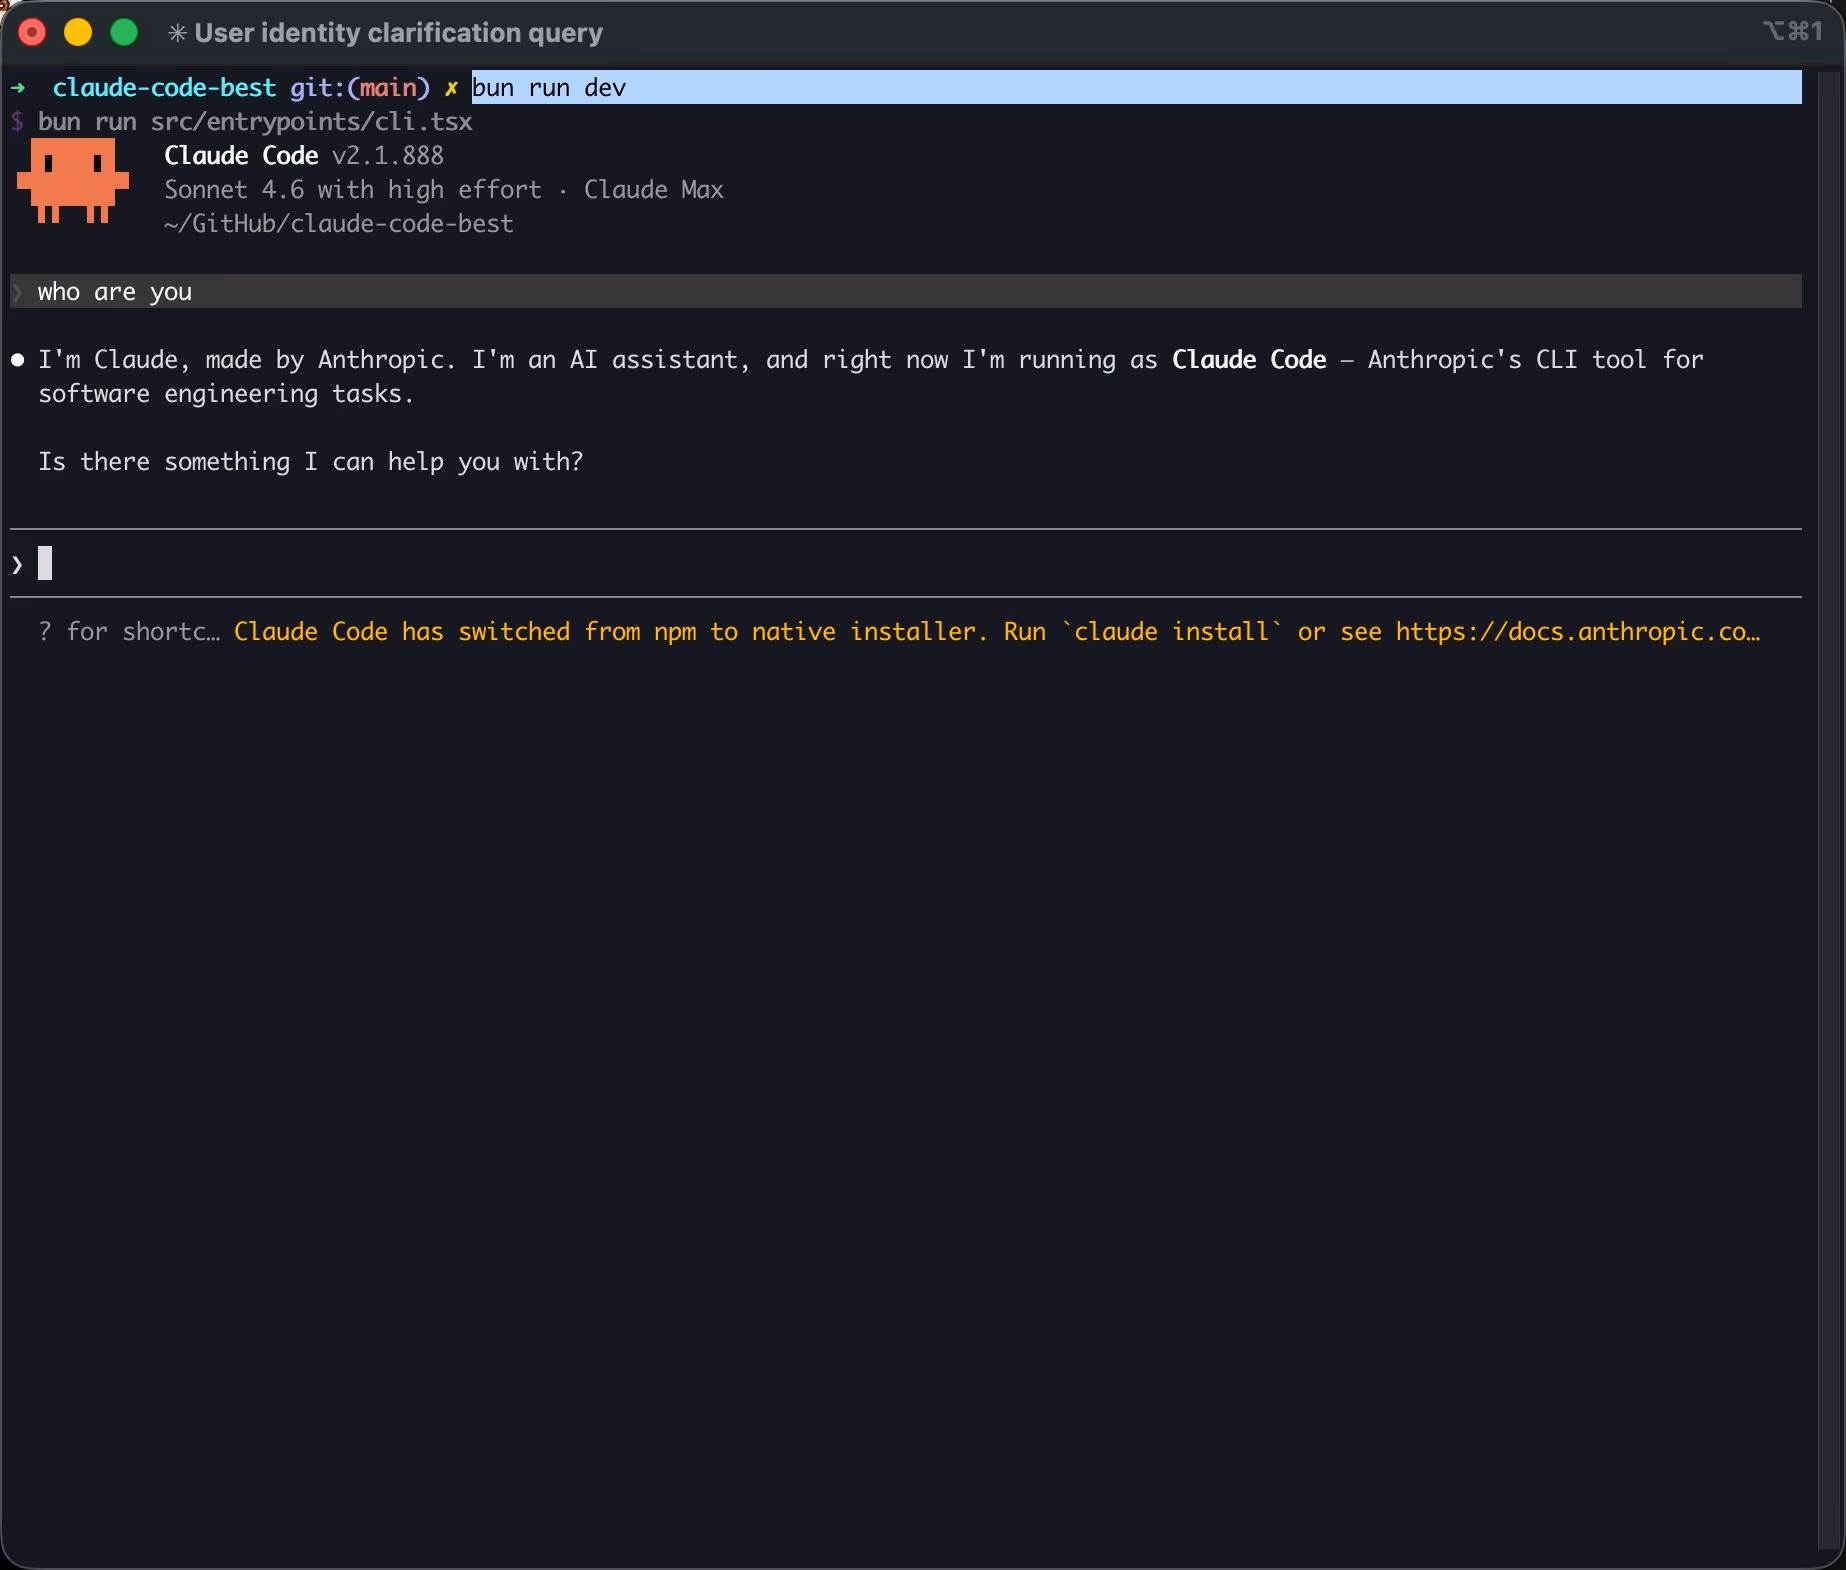Click the version number 'v2.1.888'
Viewport: 1846px width, 1570px height.
click(388, 156)
